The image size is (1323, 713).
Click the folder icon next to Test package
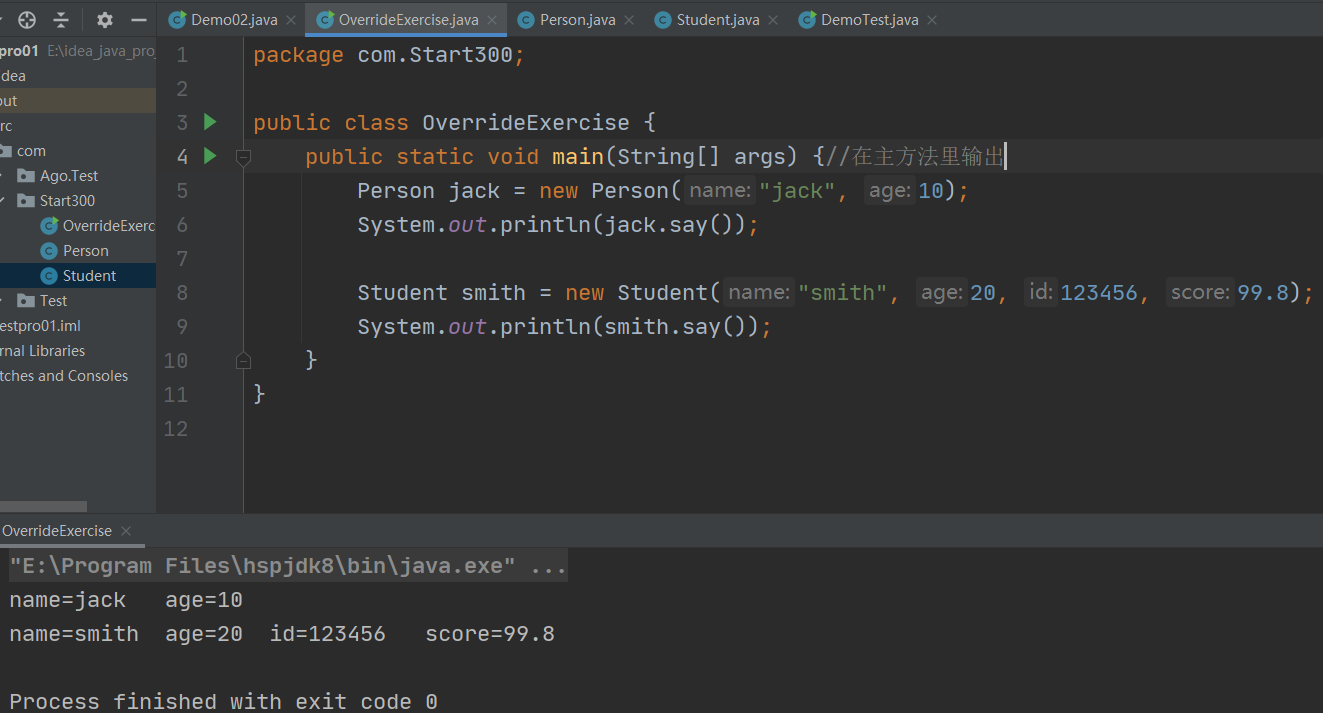[x=26, y=301]
